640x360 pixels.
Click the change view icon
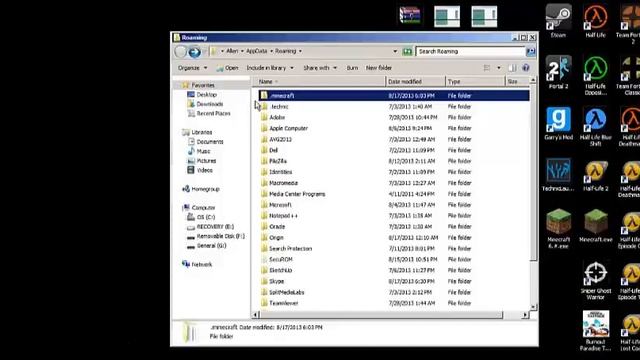coord(487,68)
